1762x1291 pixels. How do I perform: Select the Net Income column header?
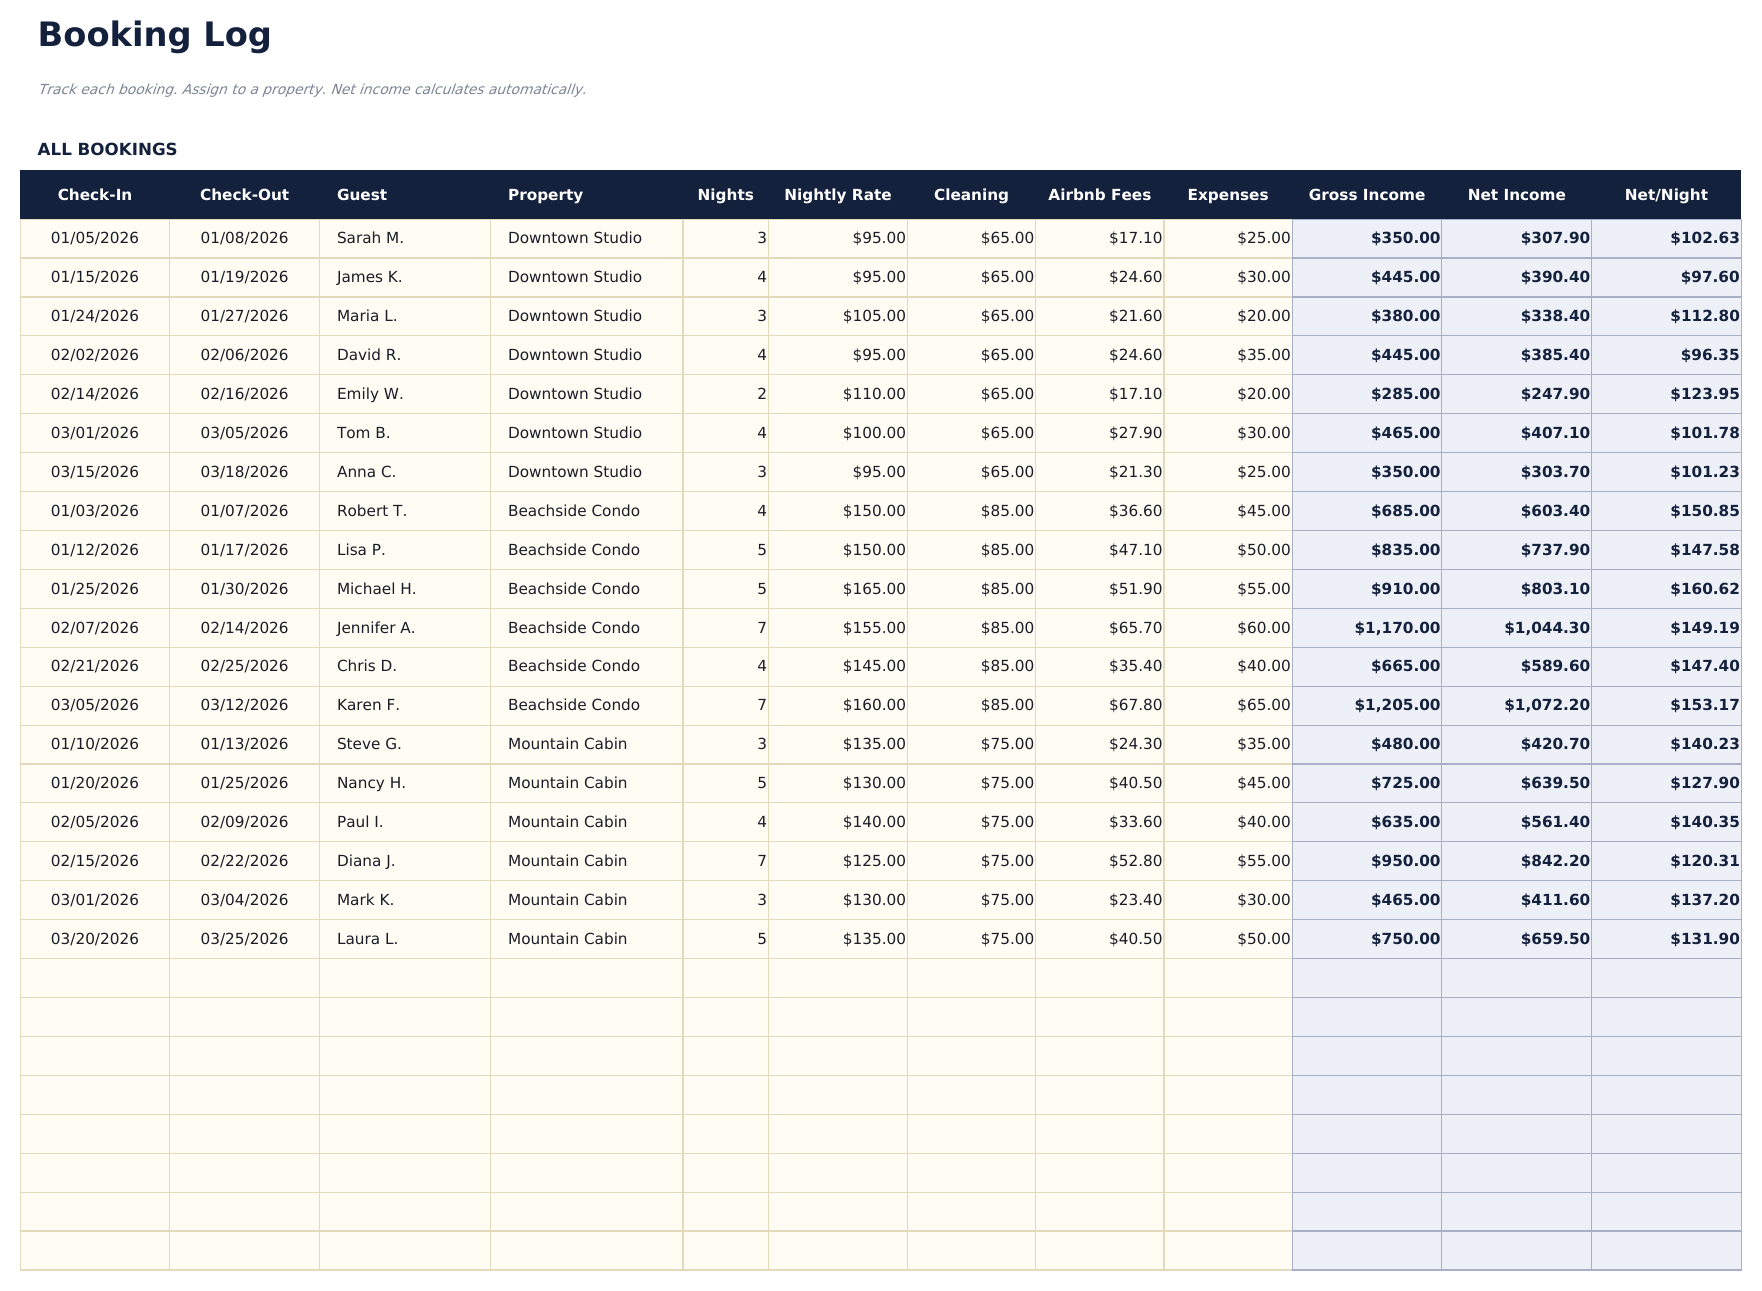1515,195
